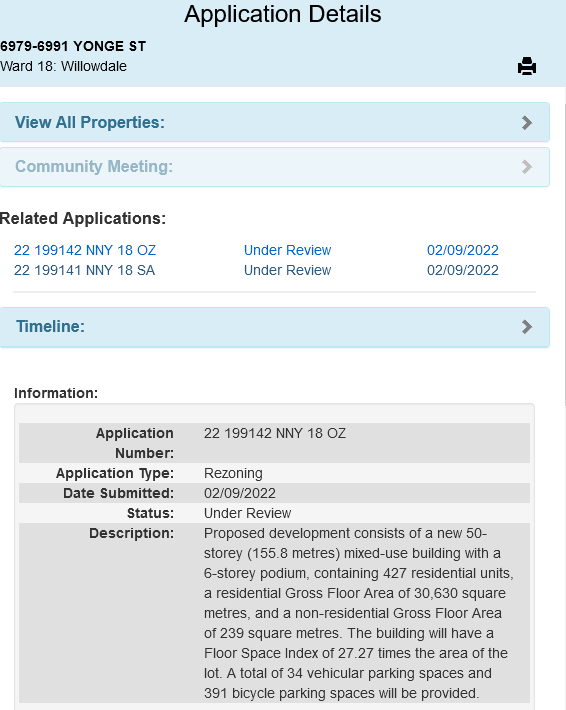Click the page scrollbar on right edge
The width and height of the screenshot is (566, 710).
click(x=565, y=254)
